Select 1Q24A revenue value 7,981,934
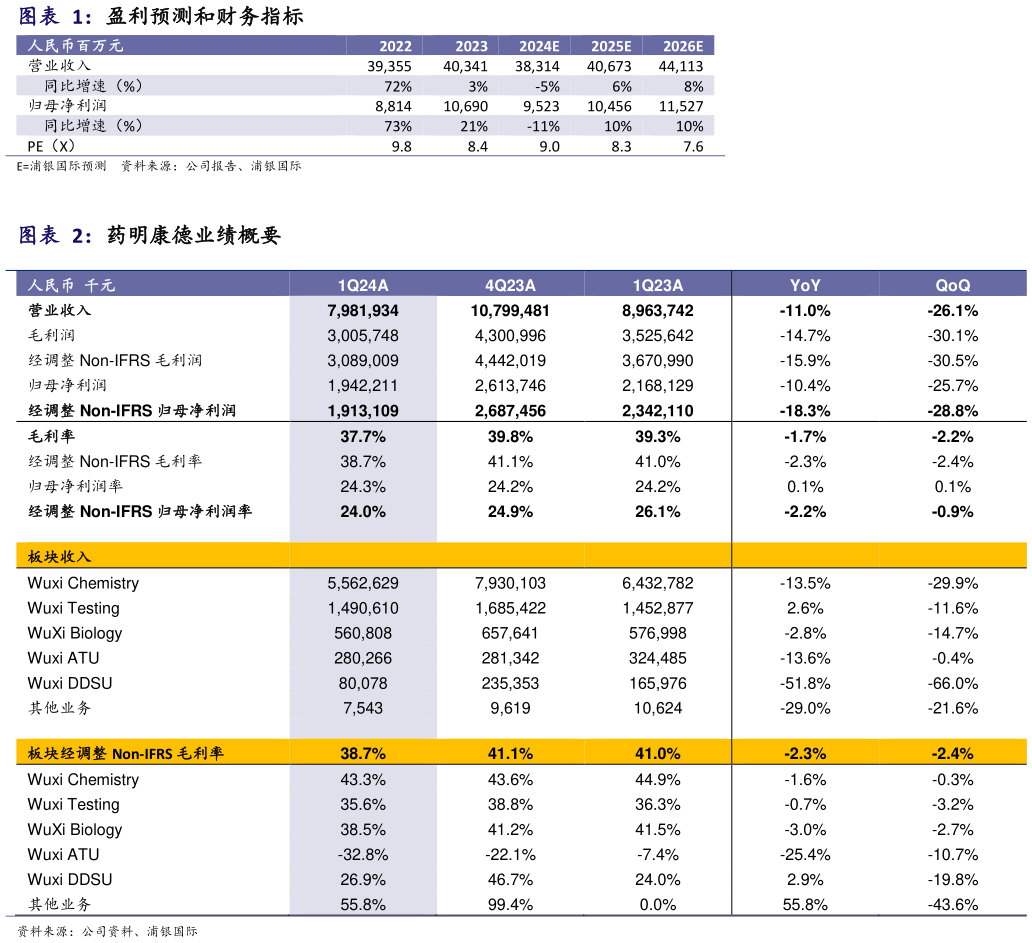 coord(363,311)
